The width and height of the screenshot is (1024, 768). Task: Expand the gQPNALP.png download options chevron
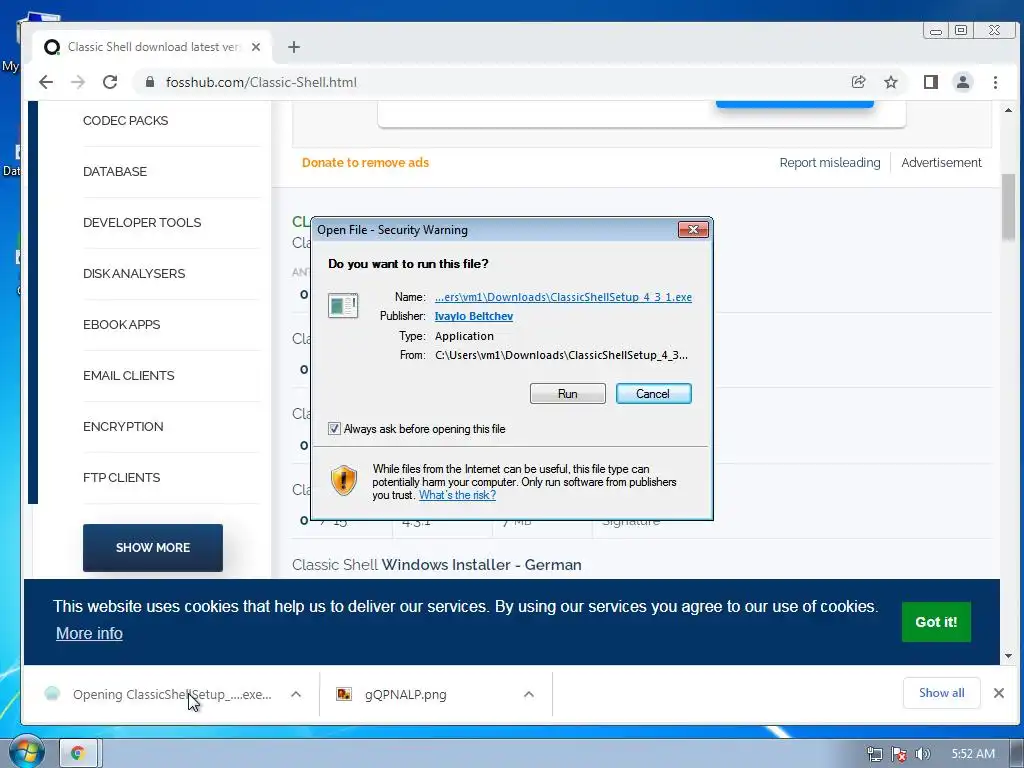(529, 694)
